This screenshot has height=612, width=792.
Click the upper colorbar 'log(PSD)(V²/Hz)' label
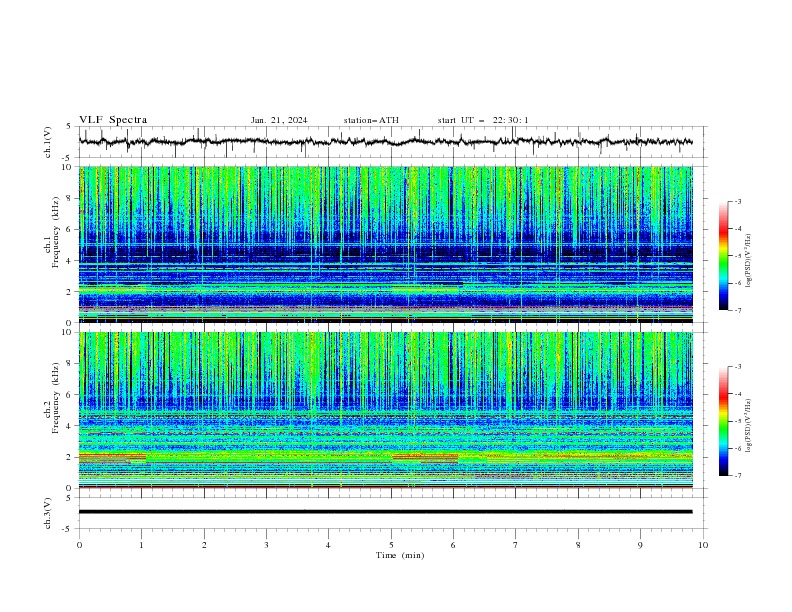tap(749, 261)
